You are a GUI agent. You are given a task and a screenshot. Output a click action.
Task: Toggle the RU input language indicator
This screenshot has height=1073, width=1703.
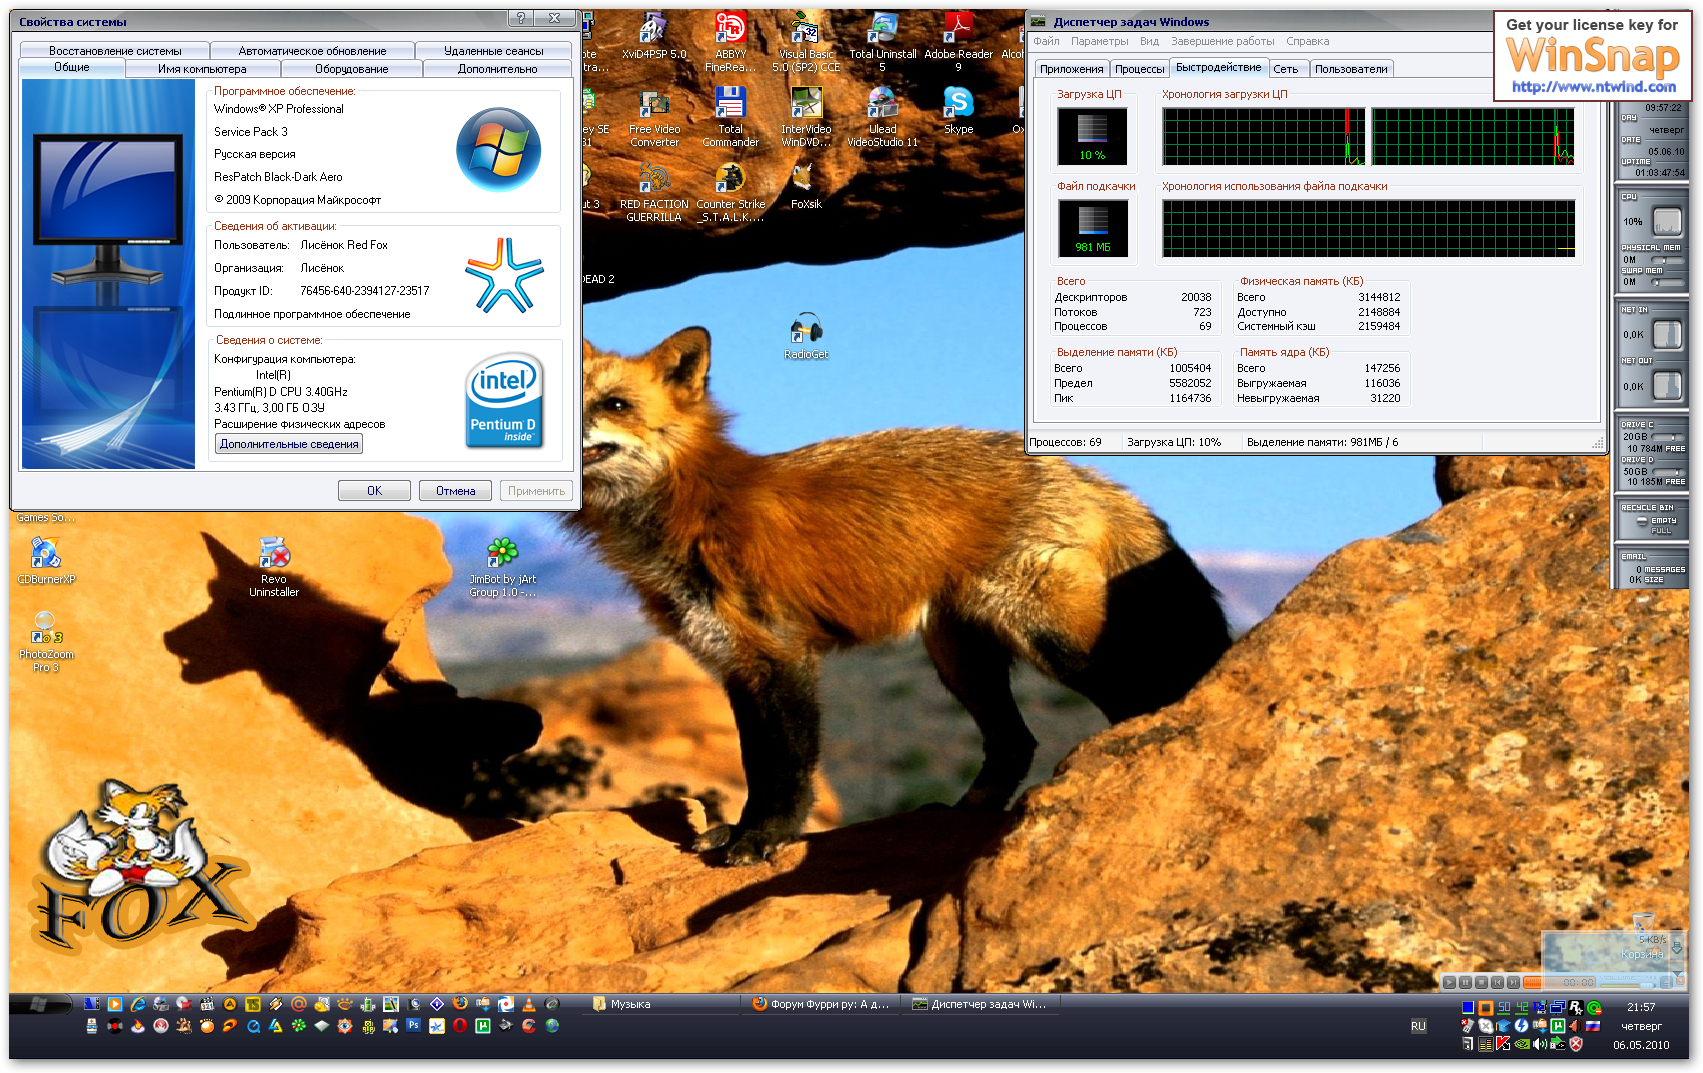(x=1418, y=1026)
